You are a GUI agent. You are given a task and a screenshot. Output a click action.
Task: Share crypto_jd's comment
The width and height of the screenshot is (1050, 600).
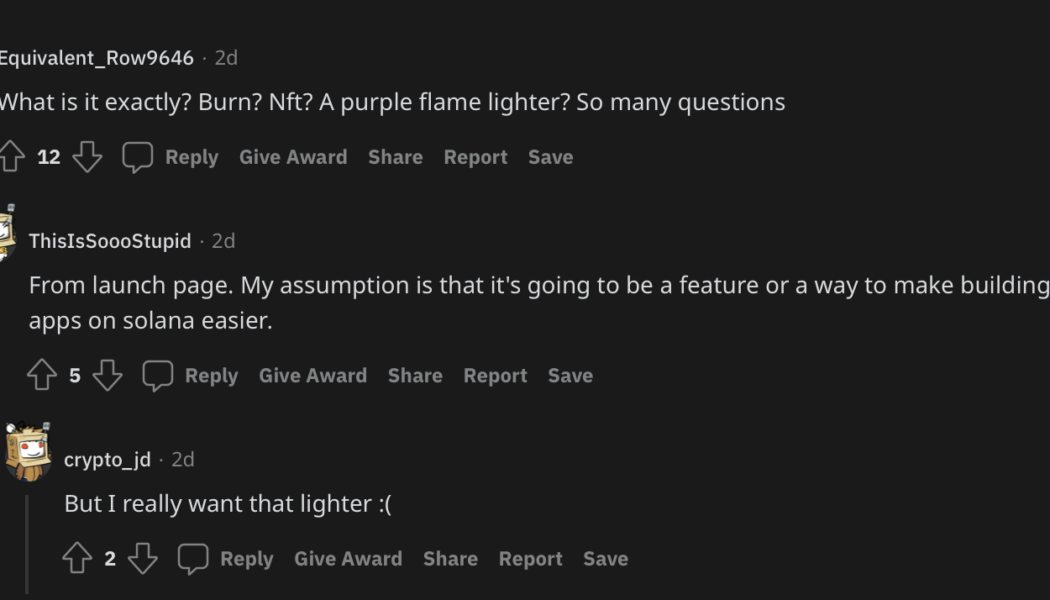pyautogui.click(x=450, y=559)
